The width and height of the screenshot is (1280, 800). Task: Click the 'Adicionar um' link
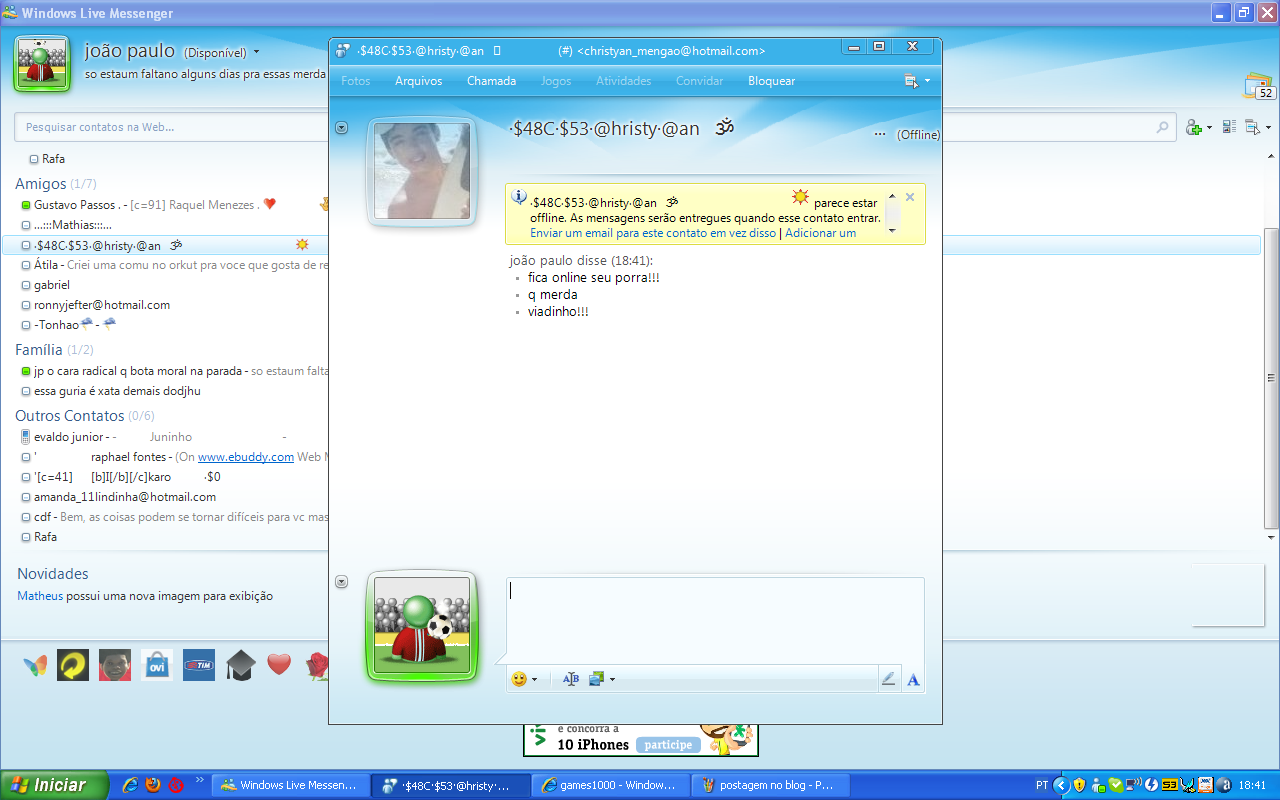pyautogui.click(x=820, y=233)
